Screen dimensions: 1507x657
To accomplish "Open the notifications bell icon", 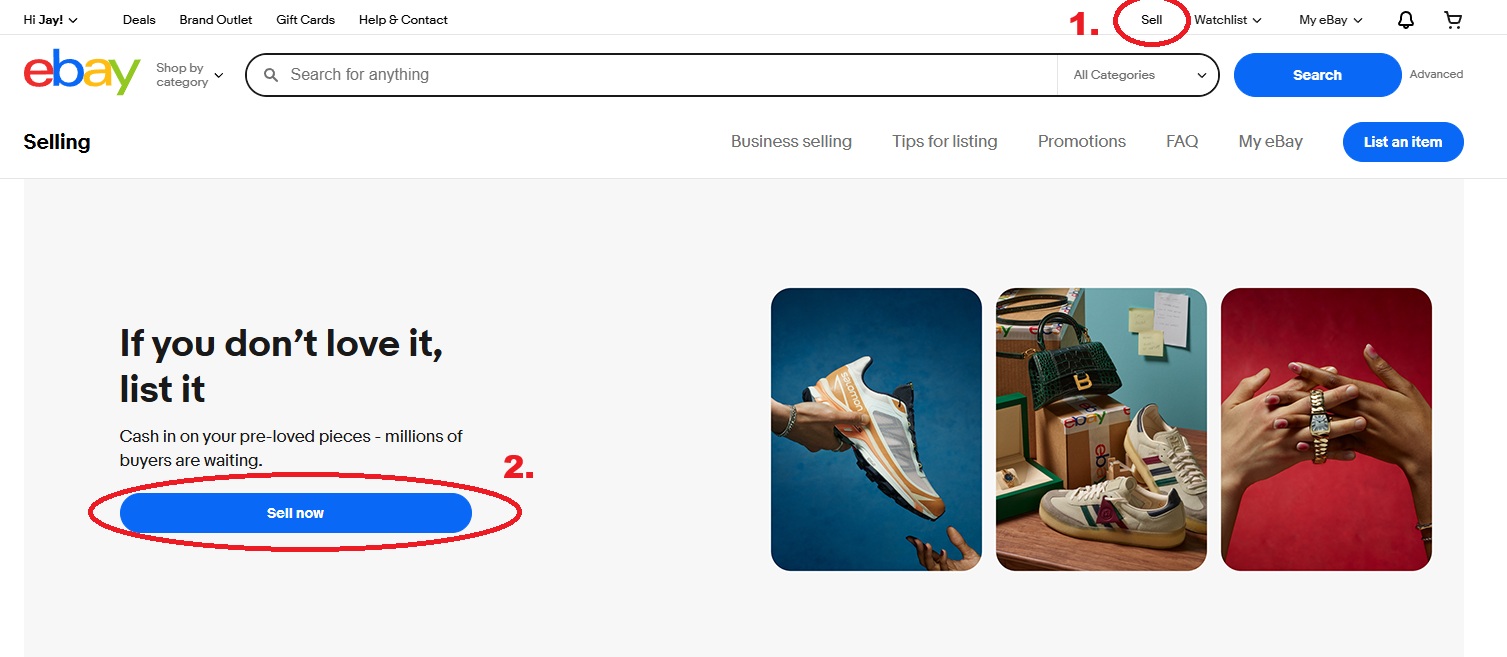I will 1406,20.
